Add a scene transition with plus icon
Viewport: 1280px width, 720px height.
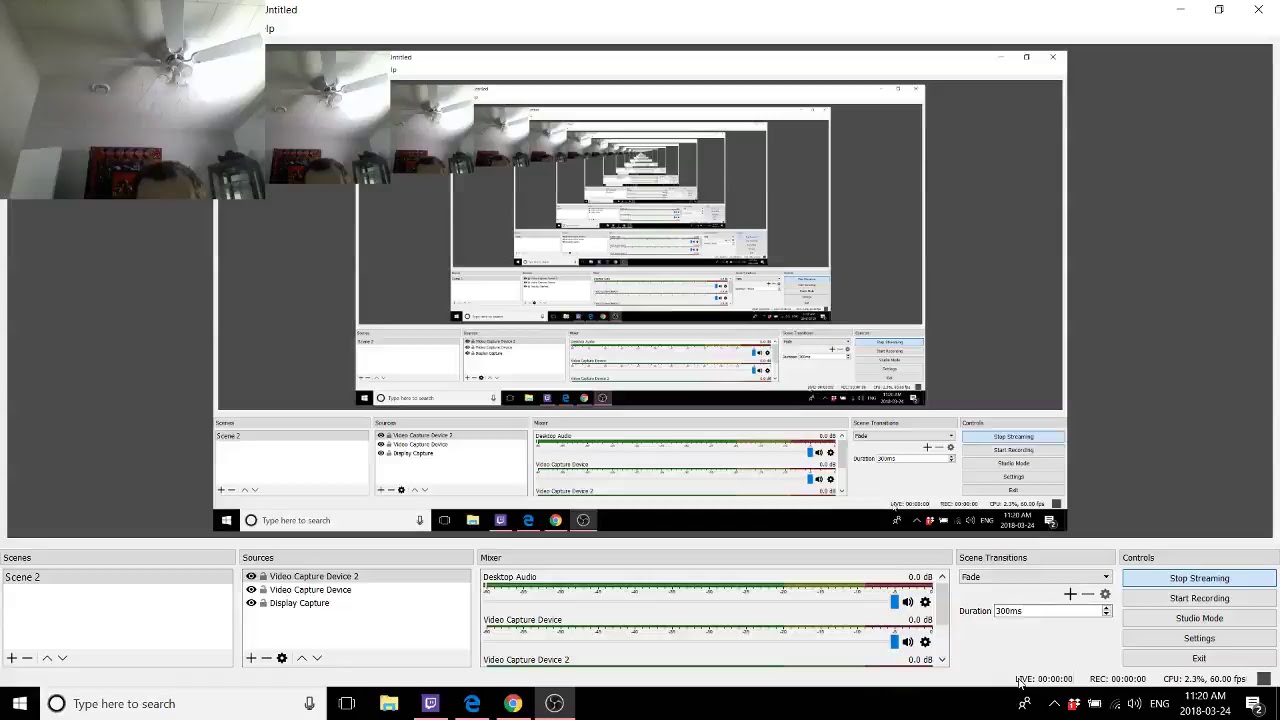(x=1070, y=595)
